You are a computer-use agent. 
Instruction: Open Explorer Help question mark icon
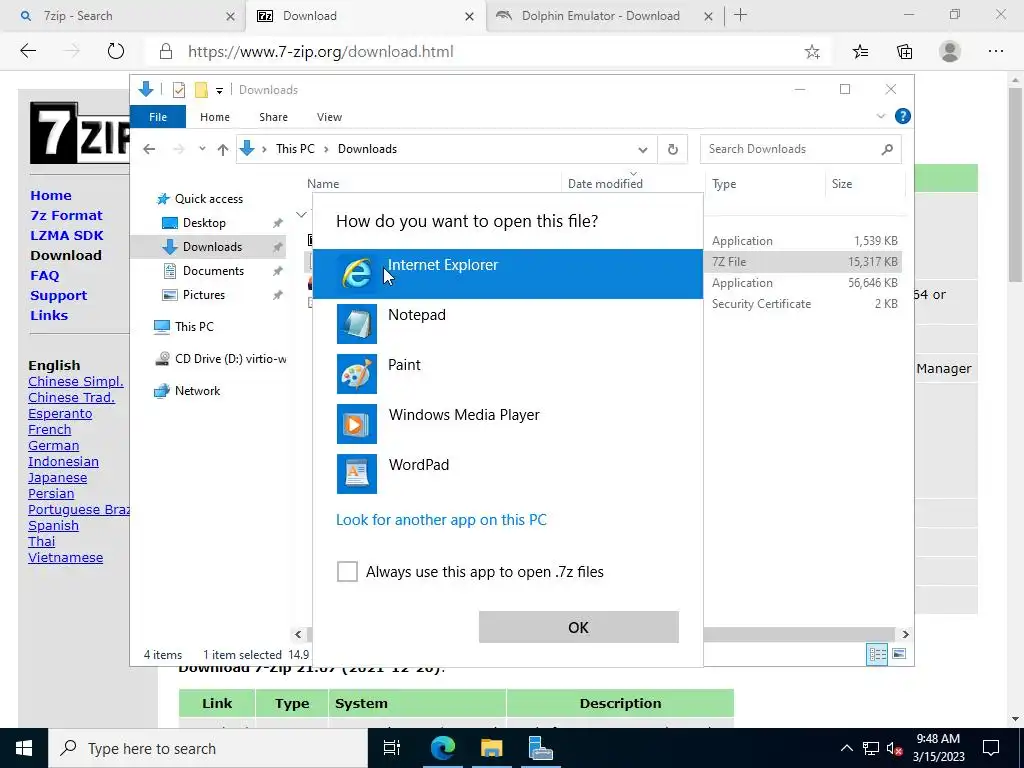tap(903, 116)
